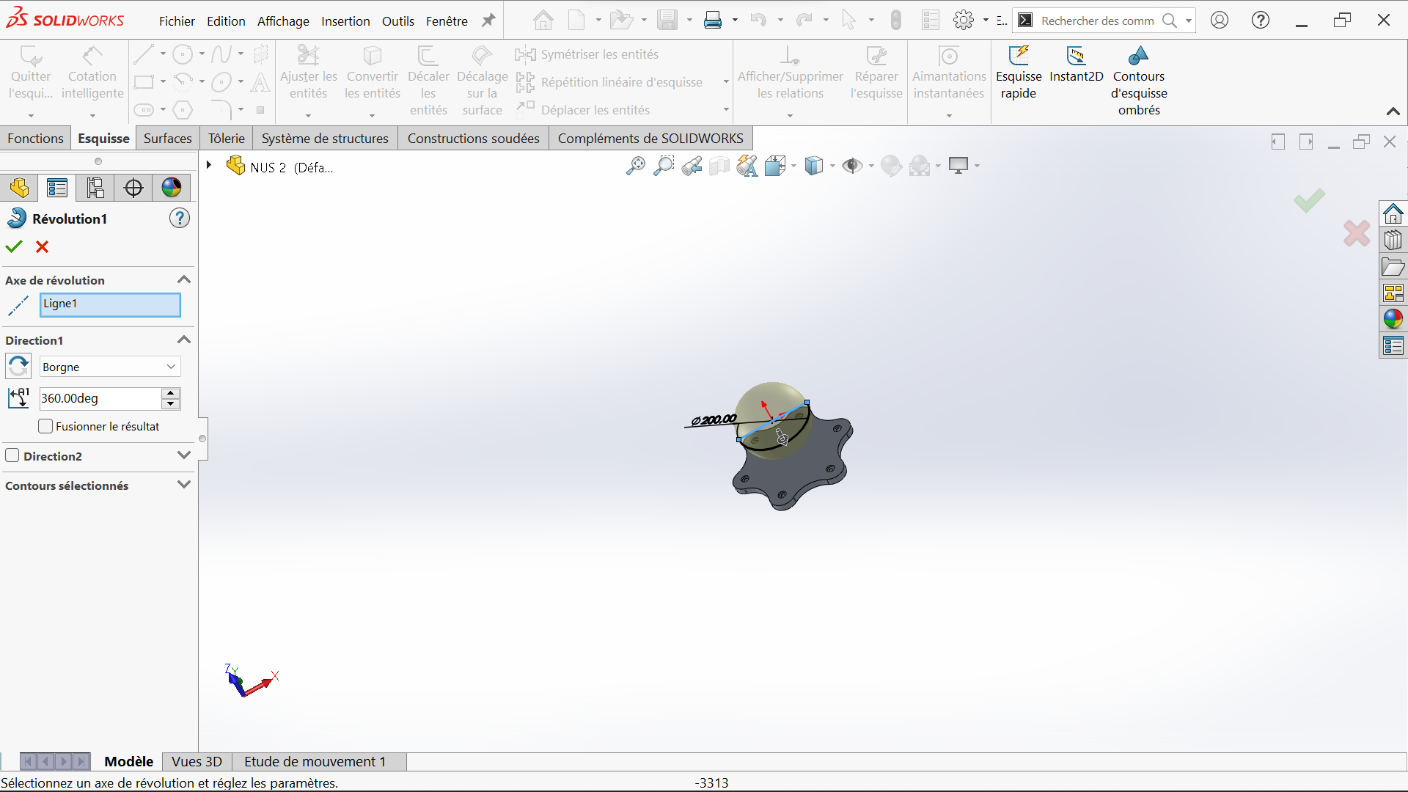Click the reverse direction icon beside Borgne
Image resolution: width=1408 pixels, height=792 pixels.
point(18,367)
